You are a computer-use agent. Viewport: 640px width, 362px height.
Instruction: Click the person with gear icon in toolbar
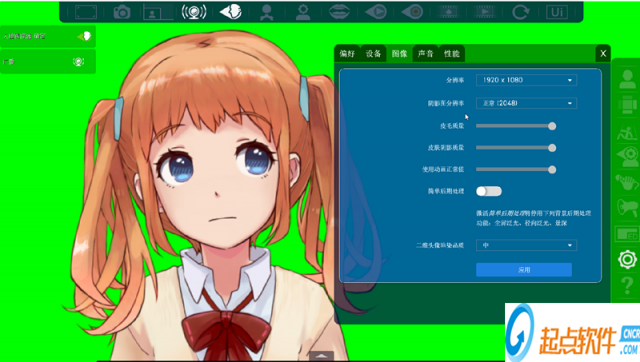coord(303,12)
